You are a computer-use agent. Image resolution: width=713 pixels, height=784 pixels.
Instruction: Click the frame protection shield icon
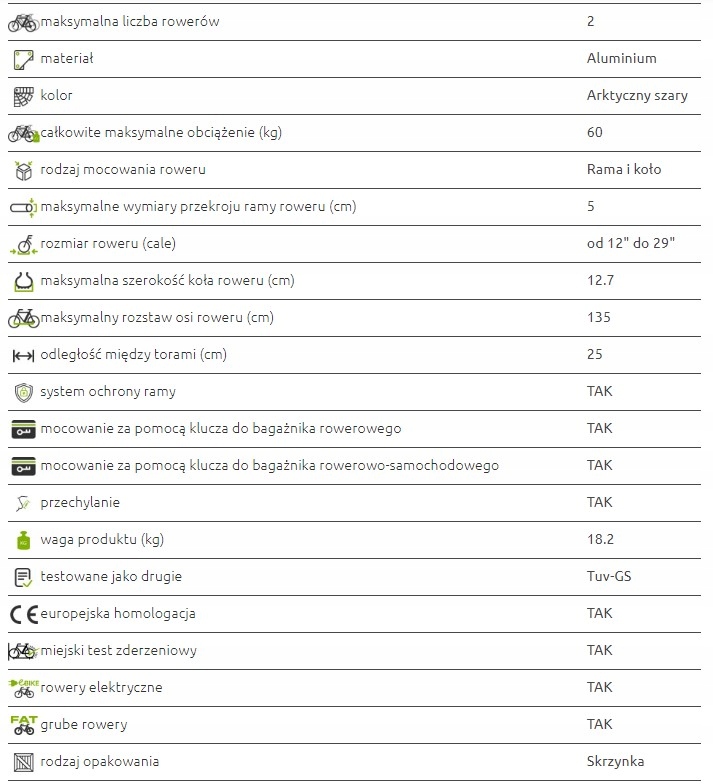(23, 392)
